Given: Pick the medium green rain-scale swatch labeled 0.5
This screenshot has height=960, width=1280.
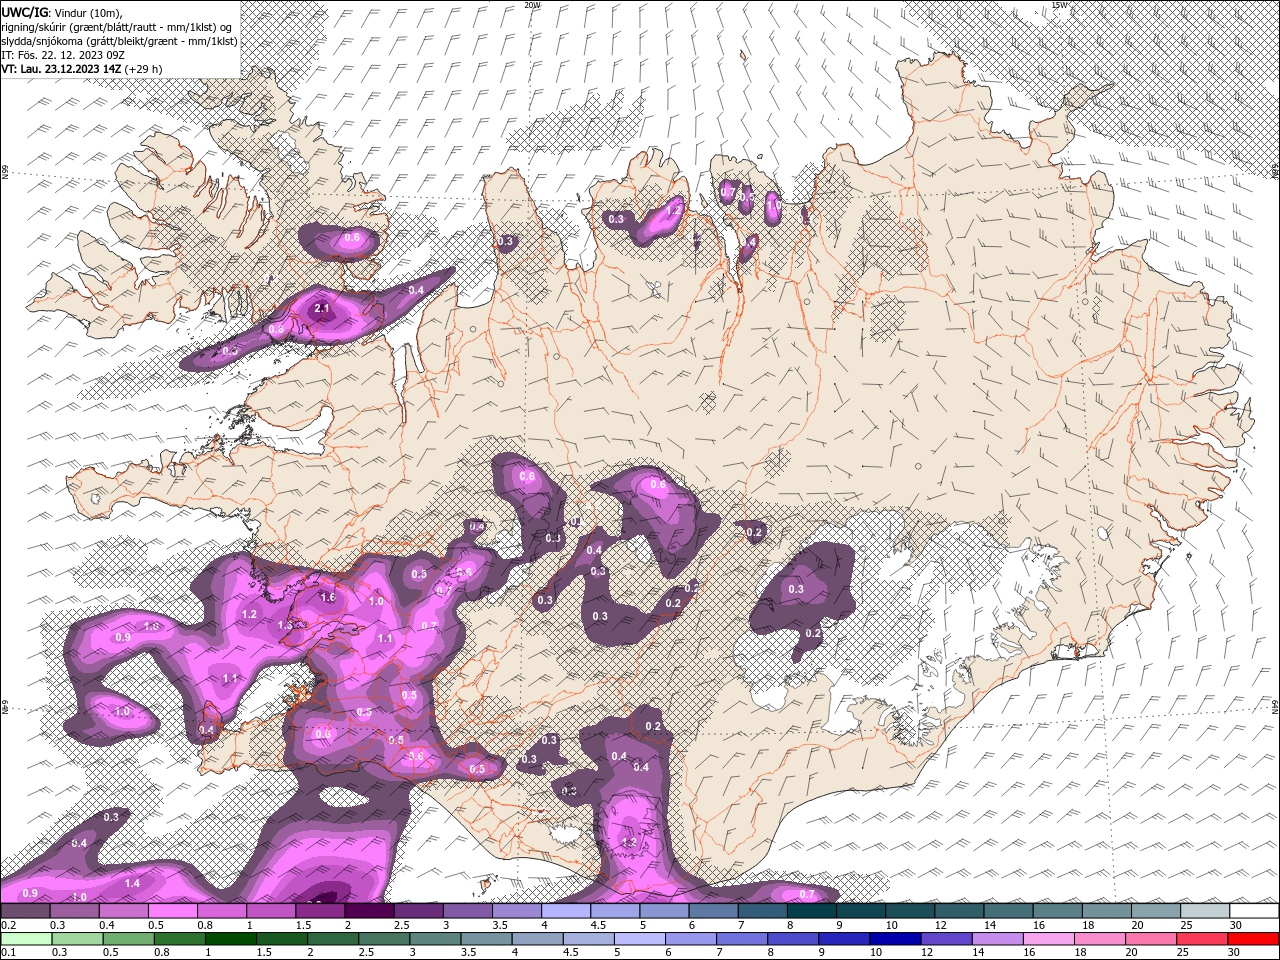Looking at the screenshot, I should (x=128, y=939).
